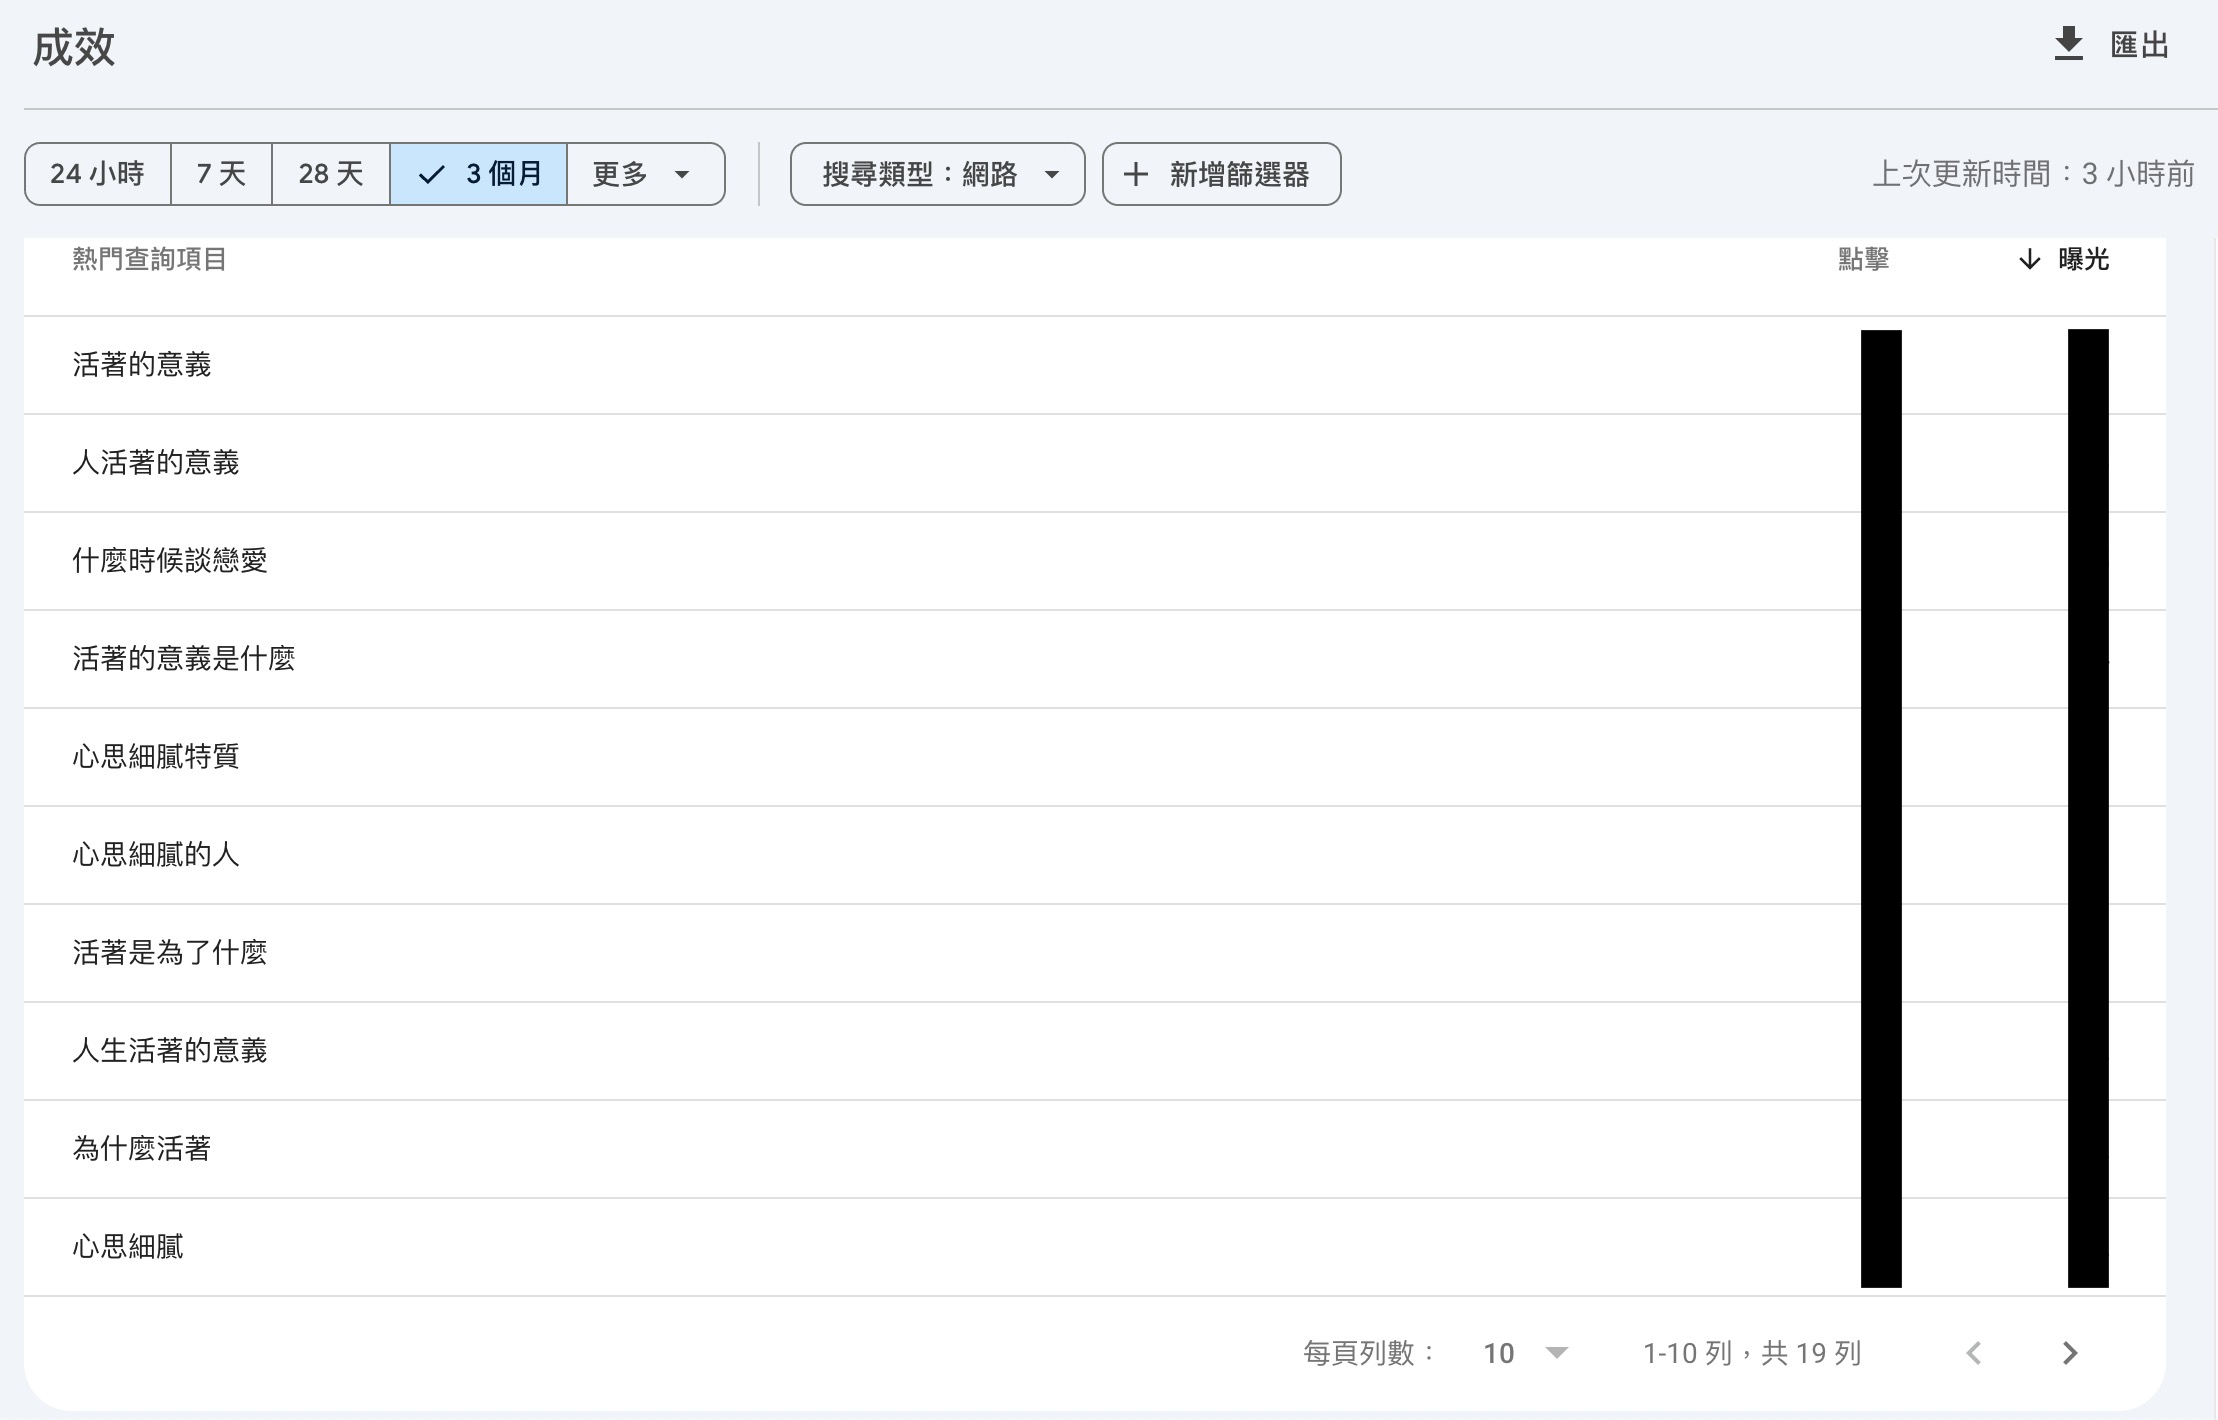Sort results by the 點擊 column

coord(1862,260)
